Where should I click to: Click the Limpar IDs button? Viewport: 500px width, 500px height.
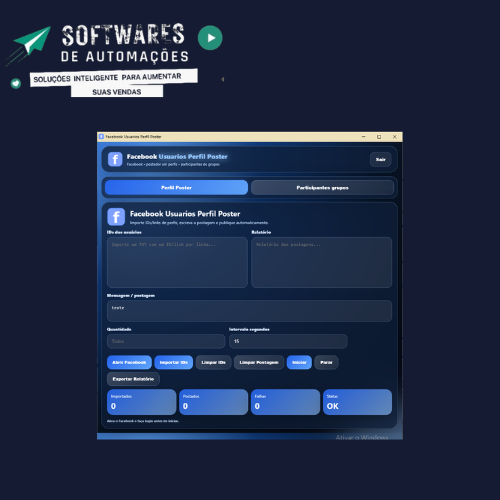213,362
